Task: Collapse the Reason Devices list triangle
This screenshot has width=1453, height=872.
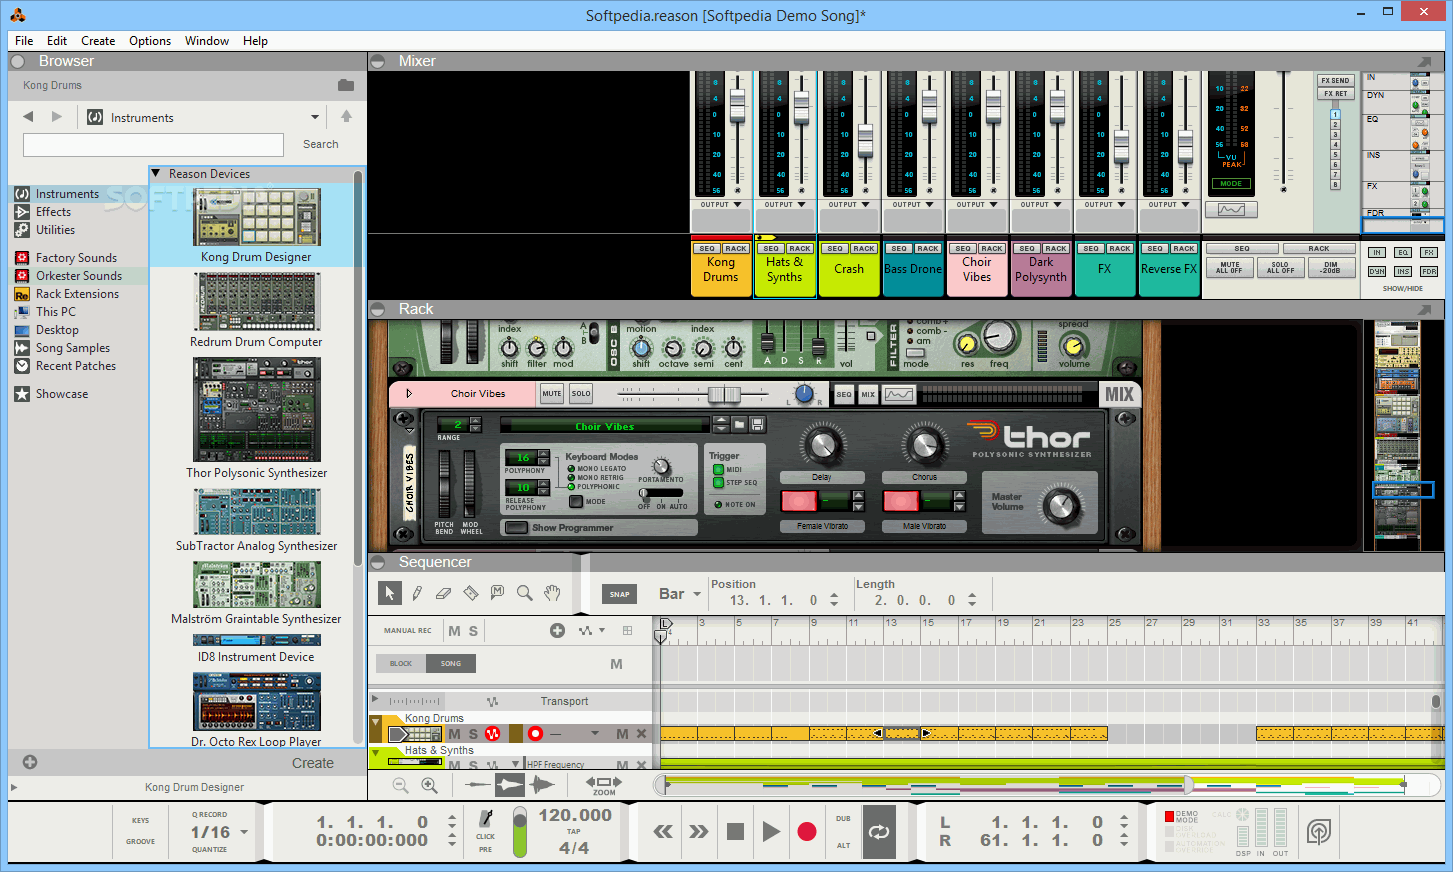Action: click(156, 173)
